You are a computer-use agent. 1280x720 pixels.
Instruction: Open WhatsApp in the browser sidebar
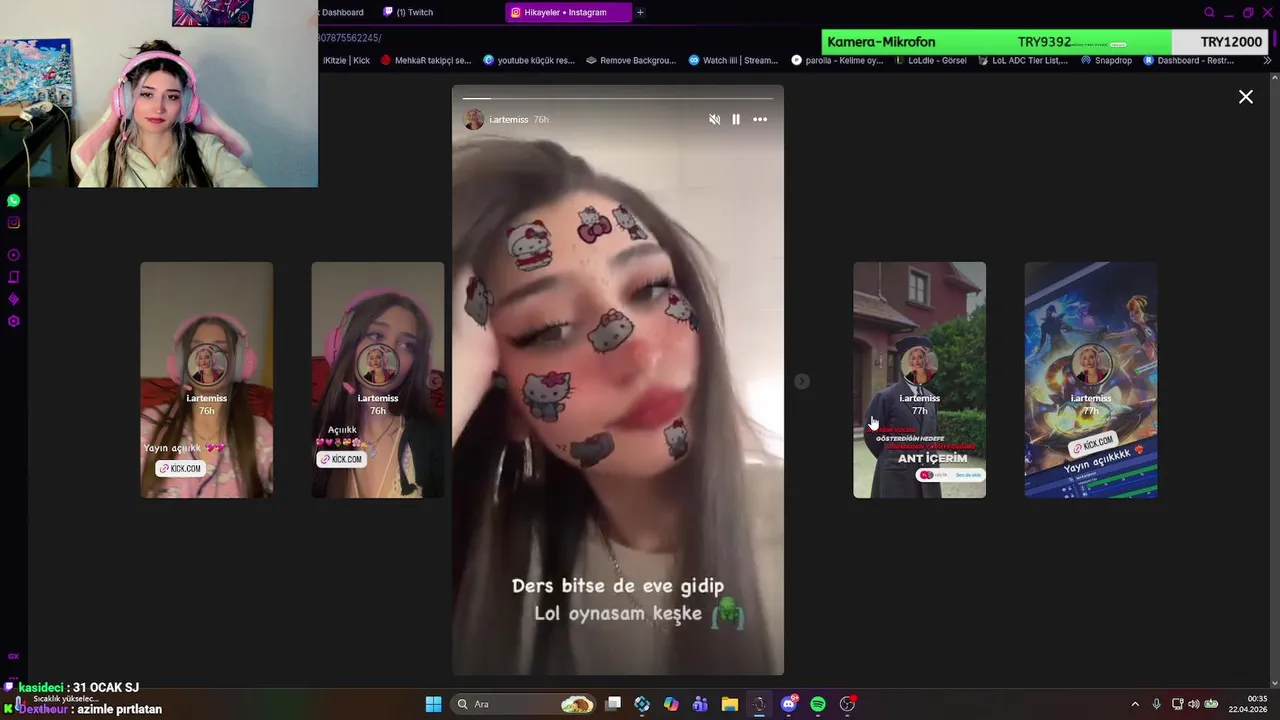[13, 200]
